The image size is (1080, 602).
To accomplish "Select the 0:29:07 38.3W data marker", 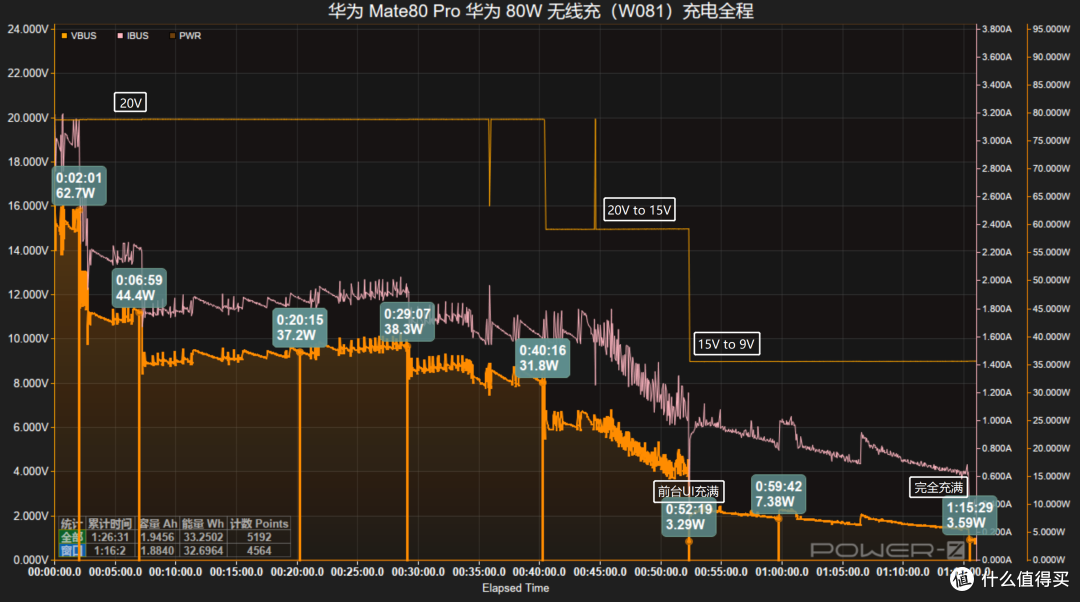I will (x=407, y=322).
